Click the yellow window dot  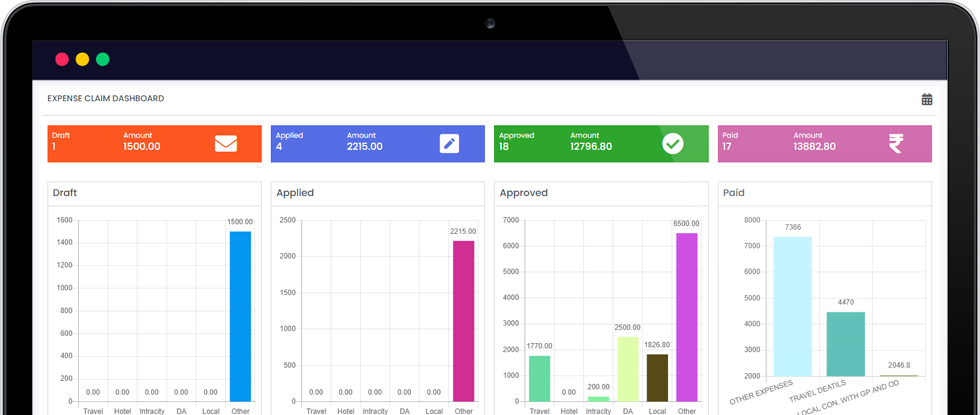pos(82,59)
